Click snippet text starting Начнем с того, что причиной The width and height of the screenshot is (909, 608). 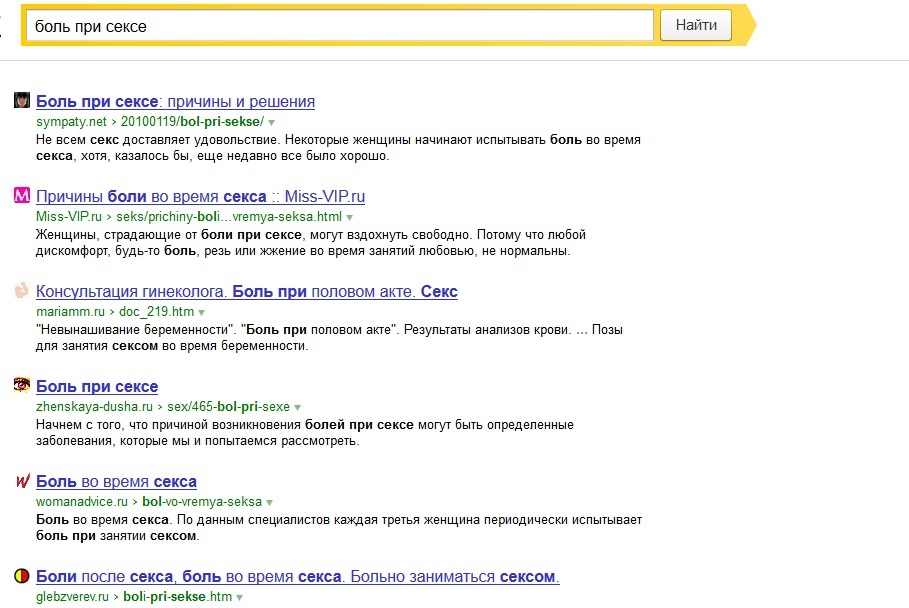click(305, 433)
